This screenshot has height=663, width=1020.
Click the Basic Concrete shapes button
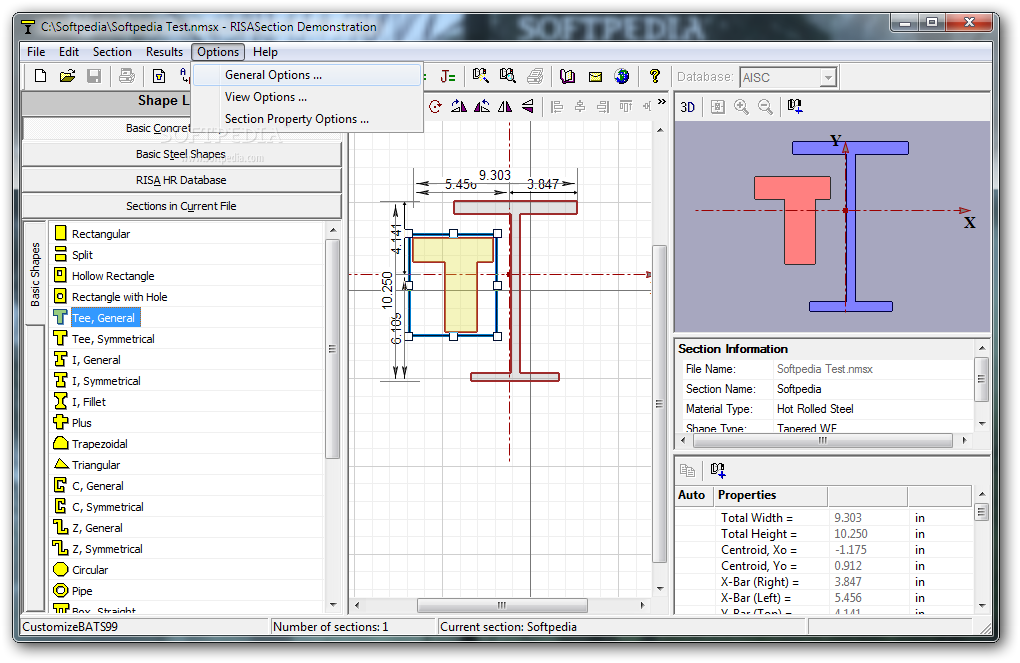107,128
